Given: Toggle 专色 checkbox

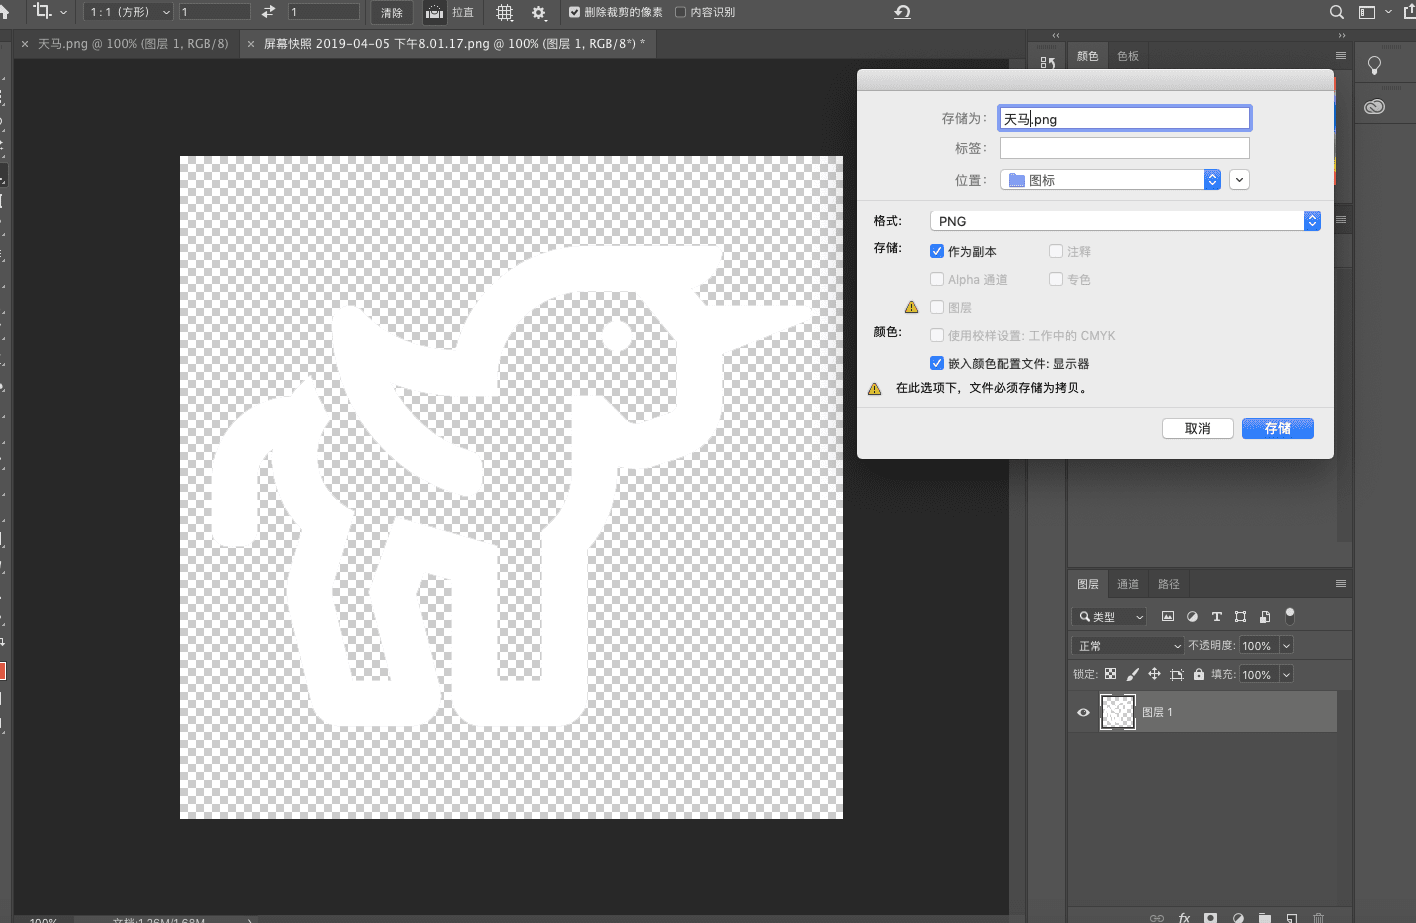Looking at the screenshot, I should click(1056, 279).
